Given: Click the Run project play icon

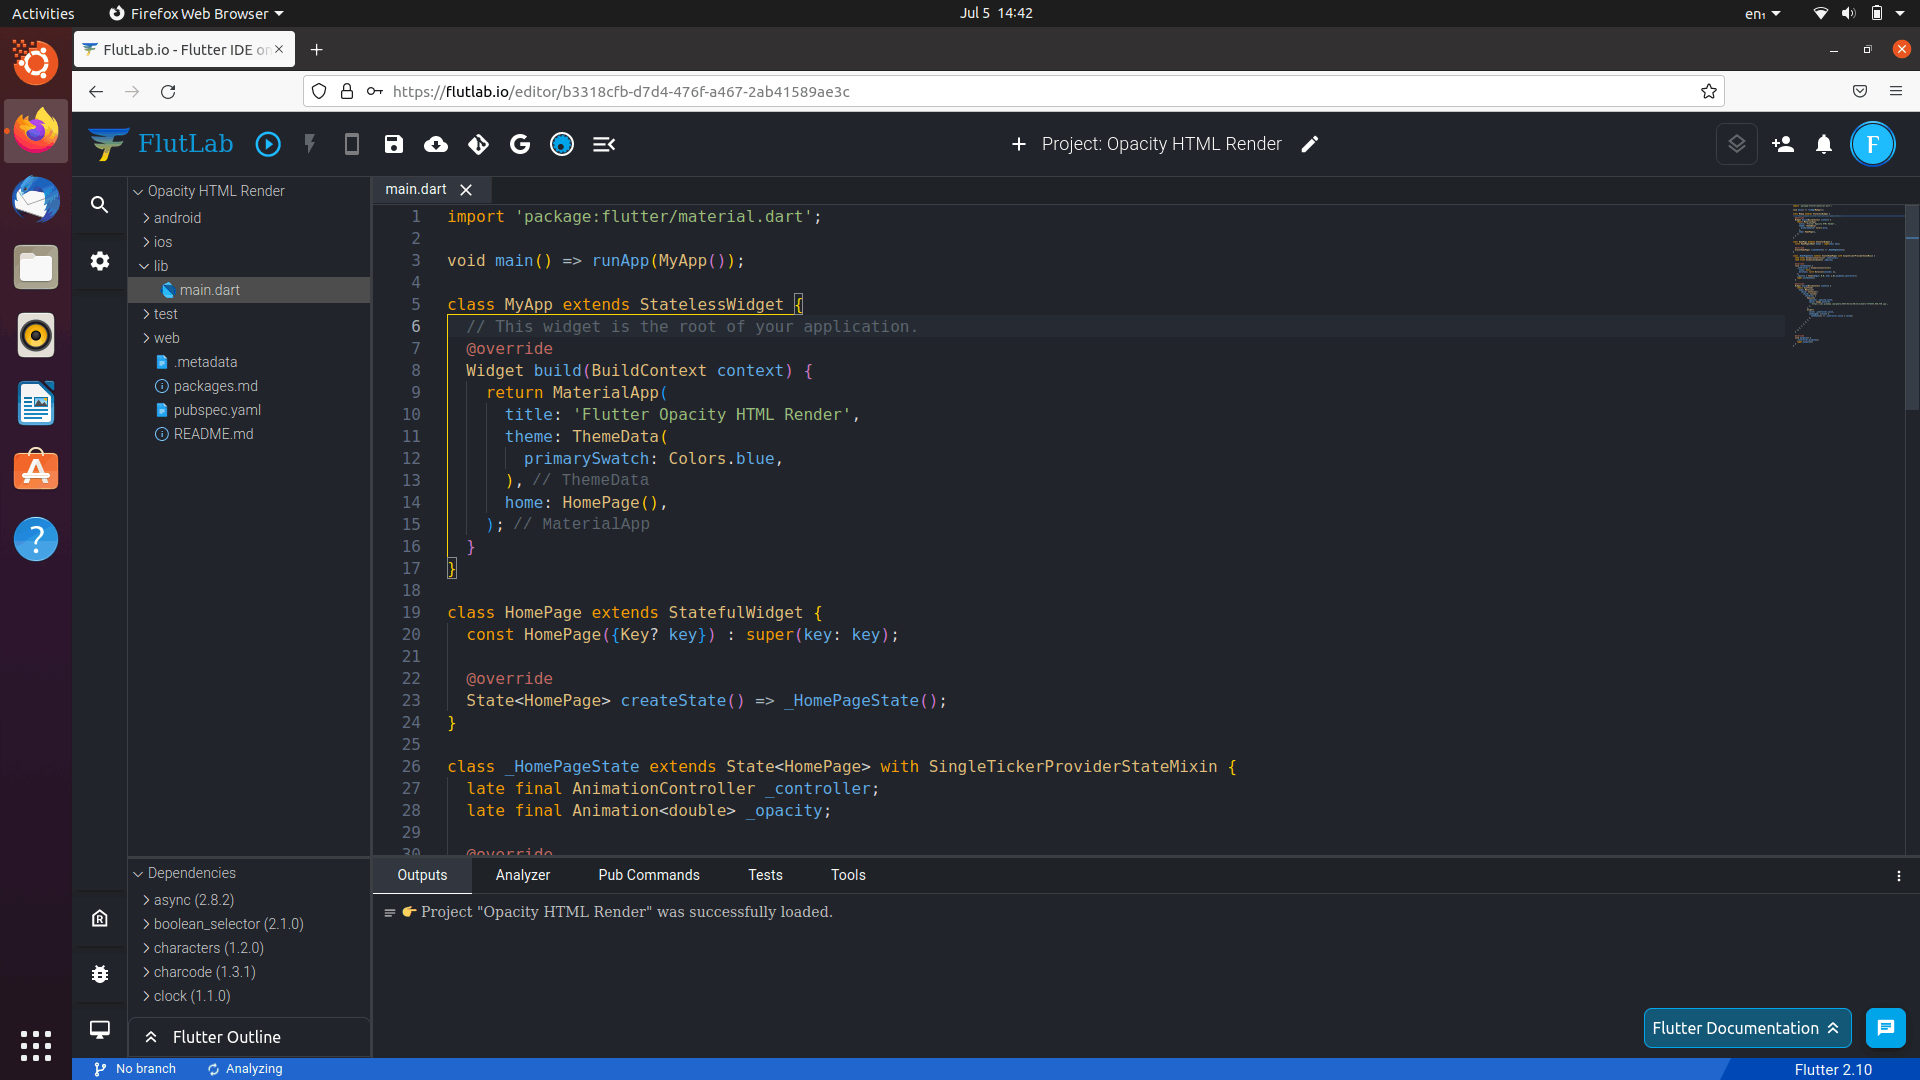Looking at the screenshot, I should point(268,144).
